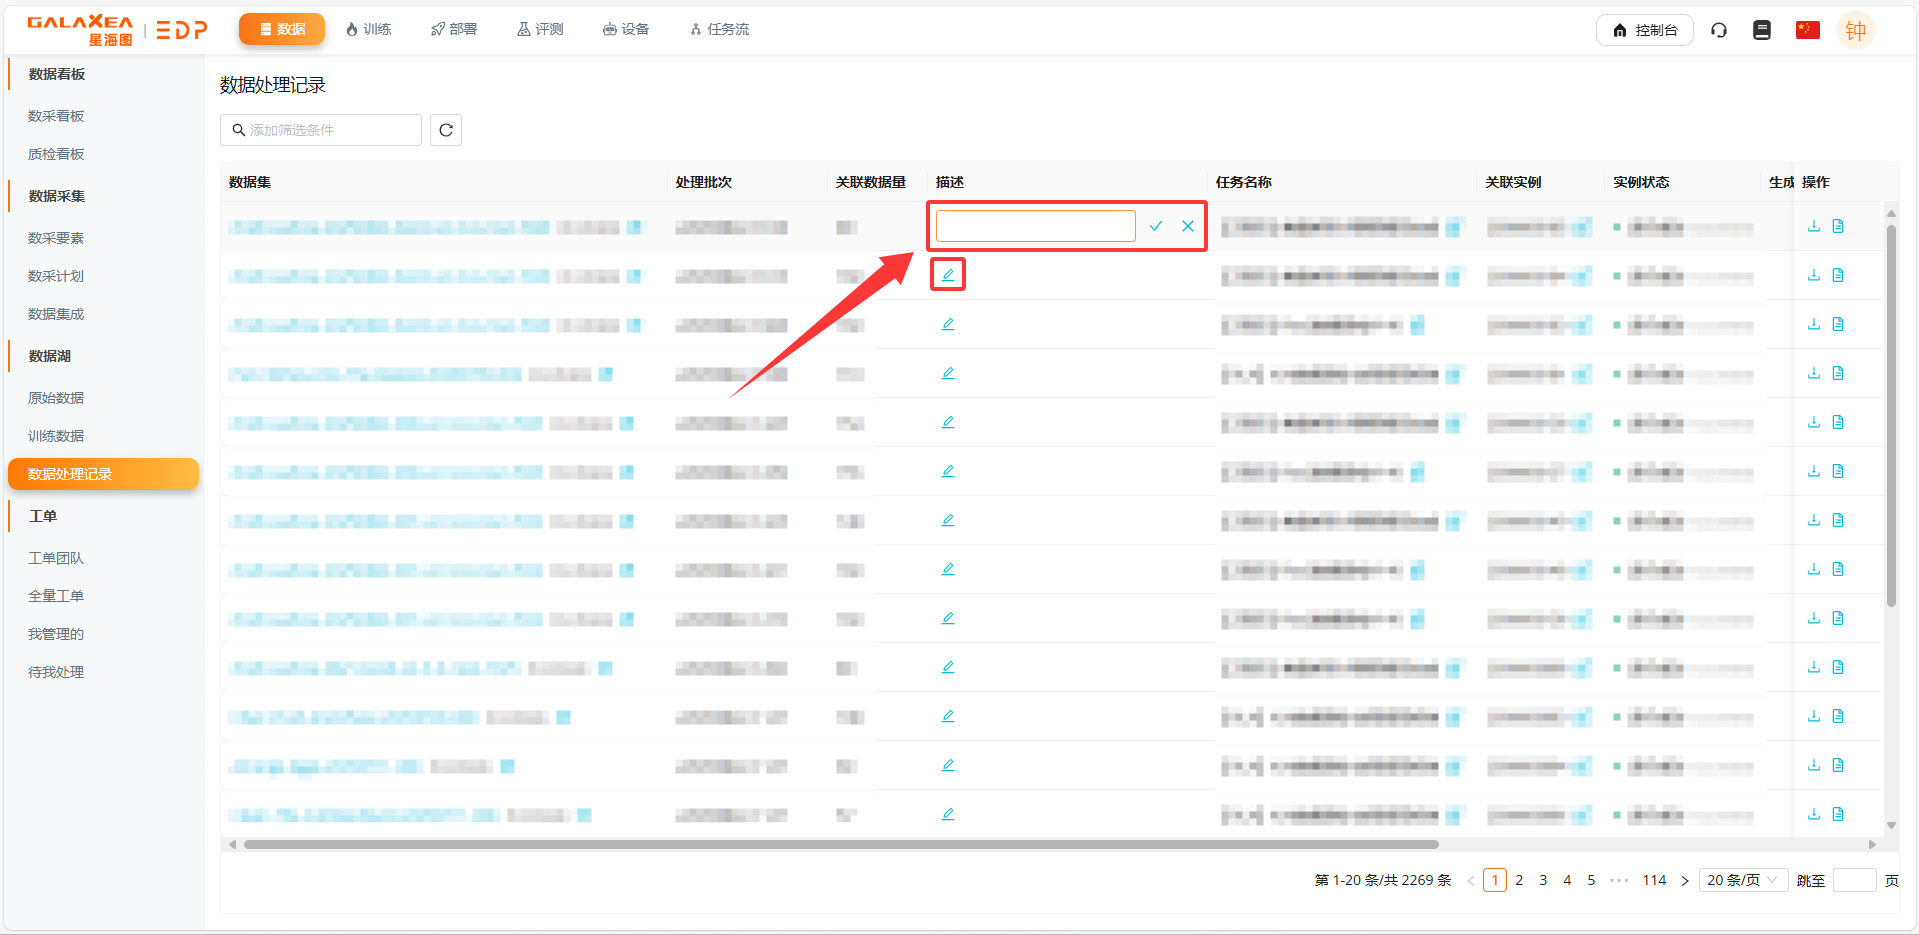Switch to the 训练 top navigation tab
Screen dimensions: 1919x935
click(368, 29)
